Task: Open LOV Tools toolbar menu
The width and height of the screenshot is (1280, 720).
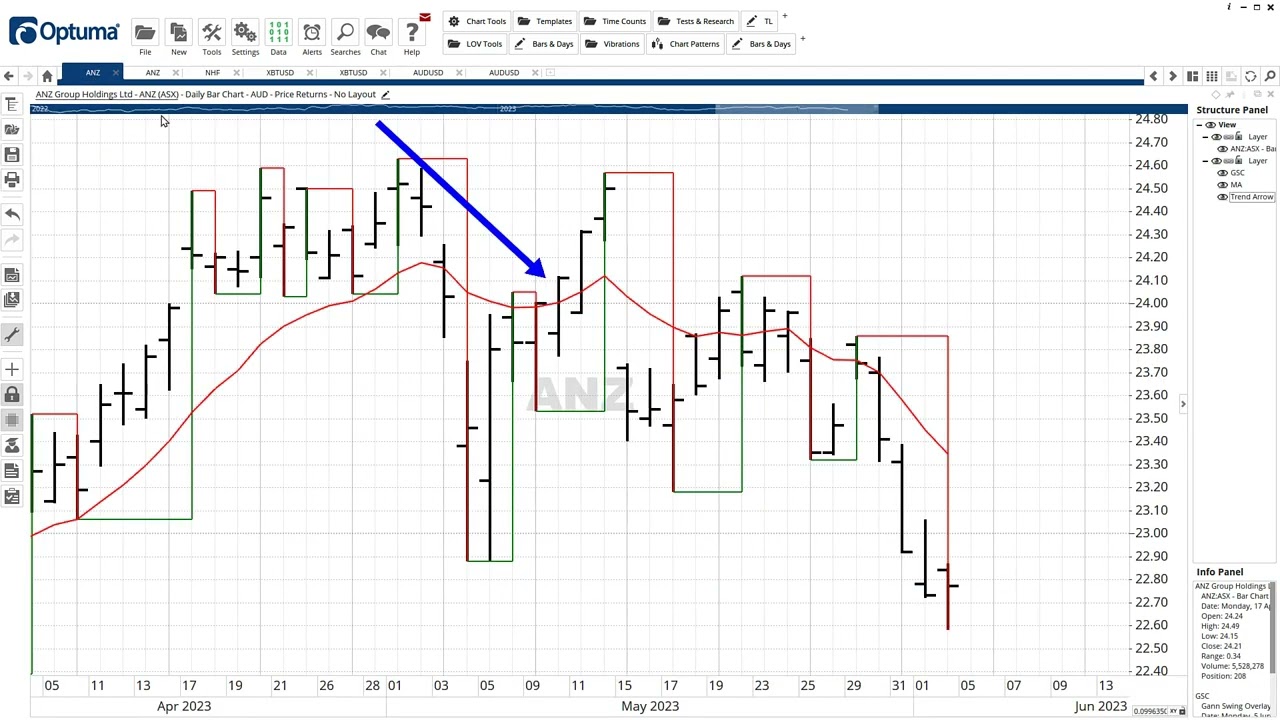Action: click(475, 44)
